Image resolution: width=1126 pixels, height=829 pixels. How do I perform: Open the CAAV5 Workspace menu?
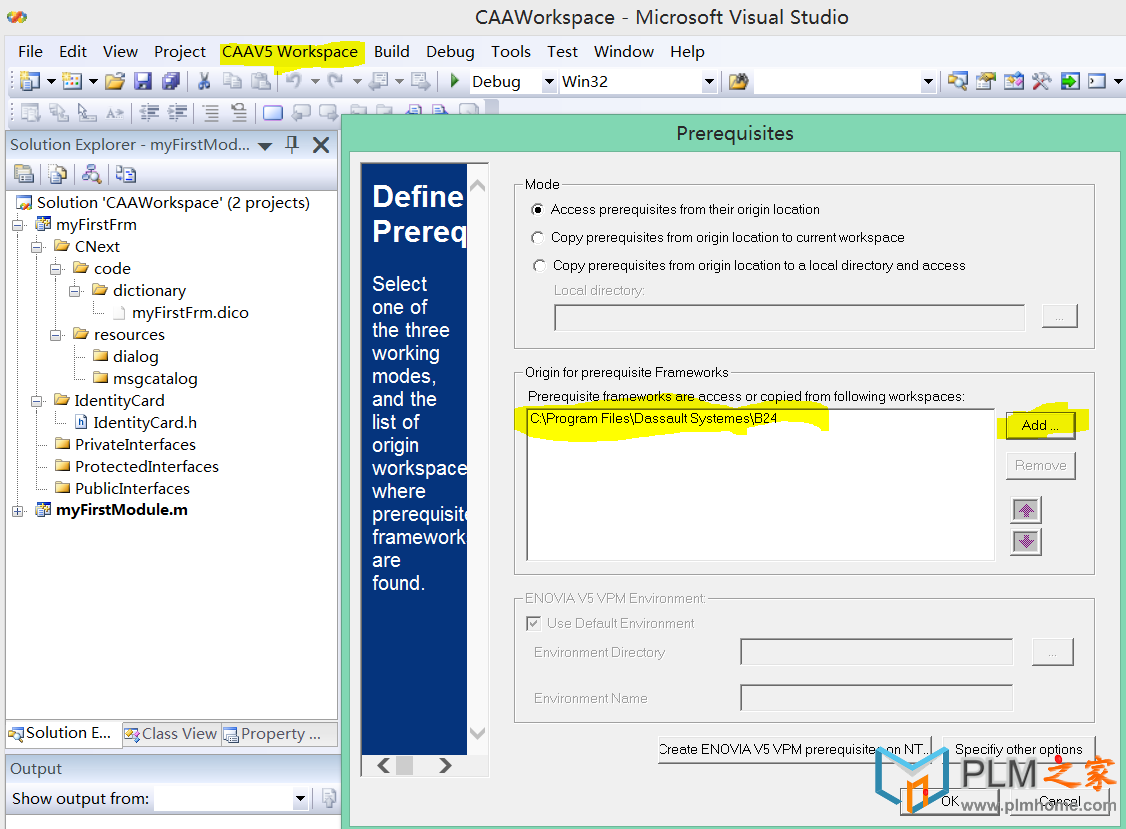[x=289, y=52]
